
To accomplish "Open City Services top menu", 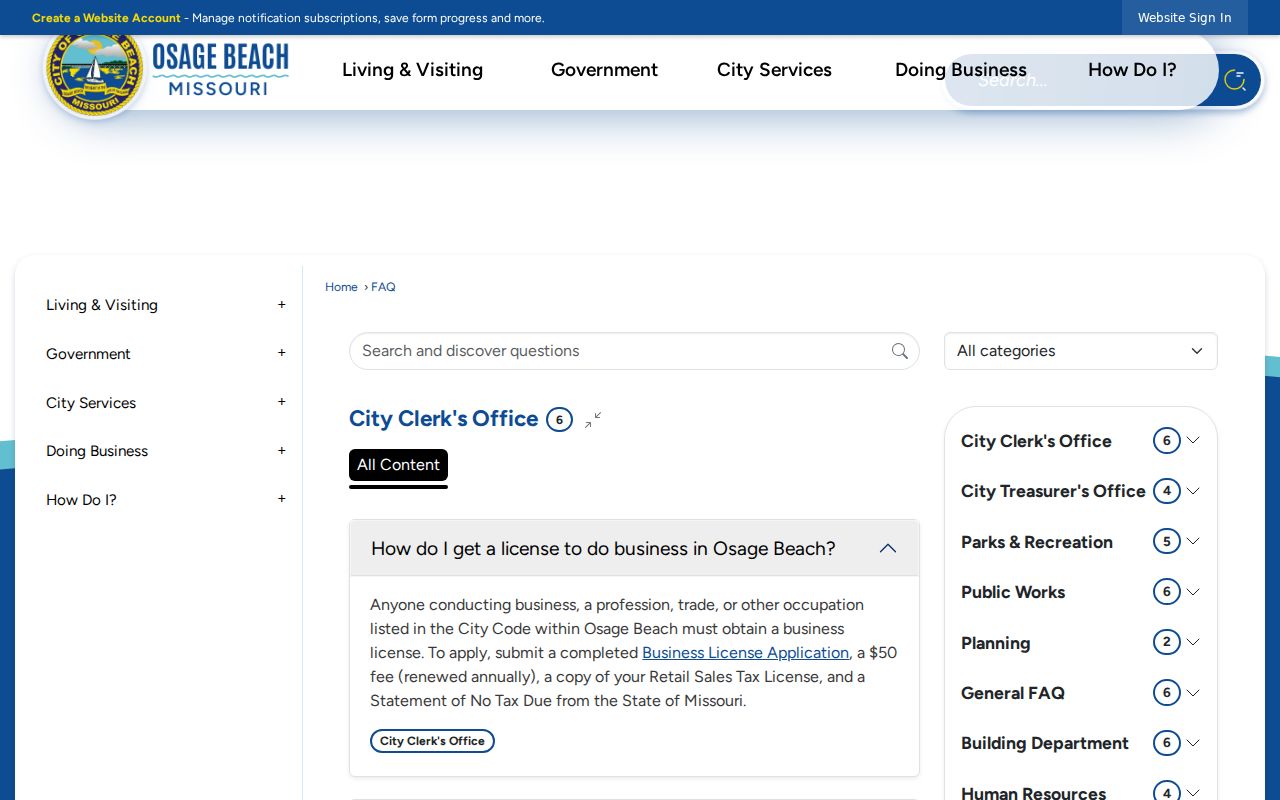I will pos(774,70).
